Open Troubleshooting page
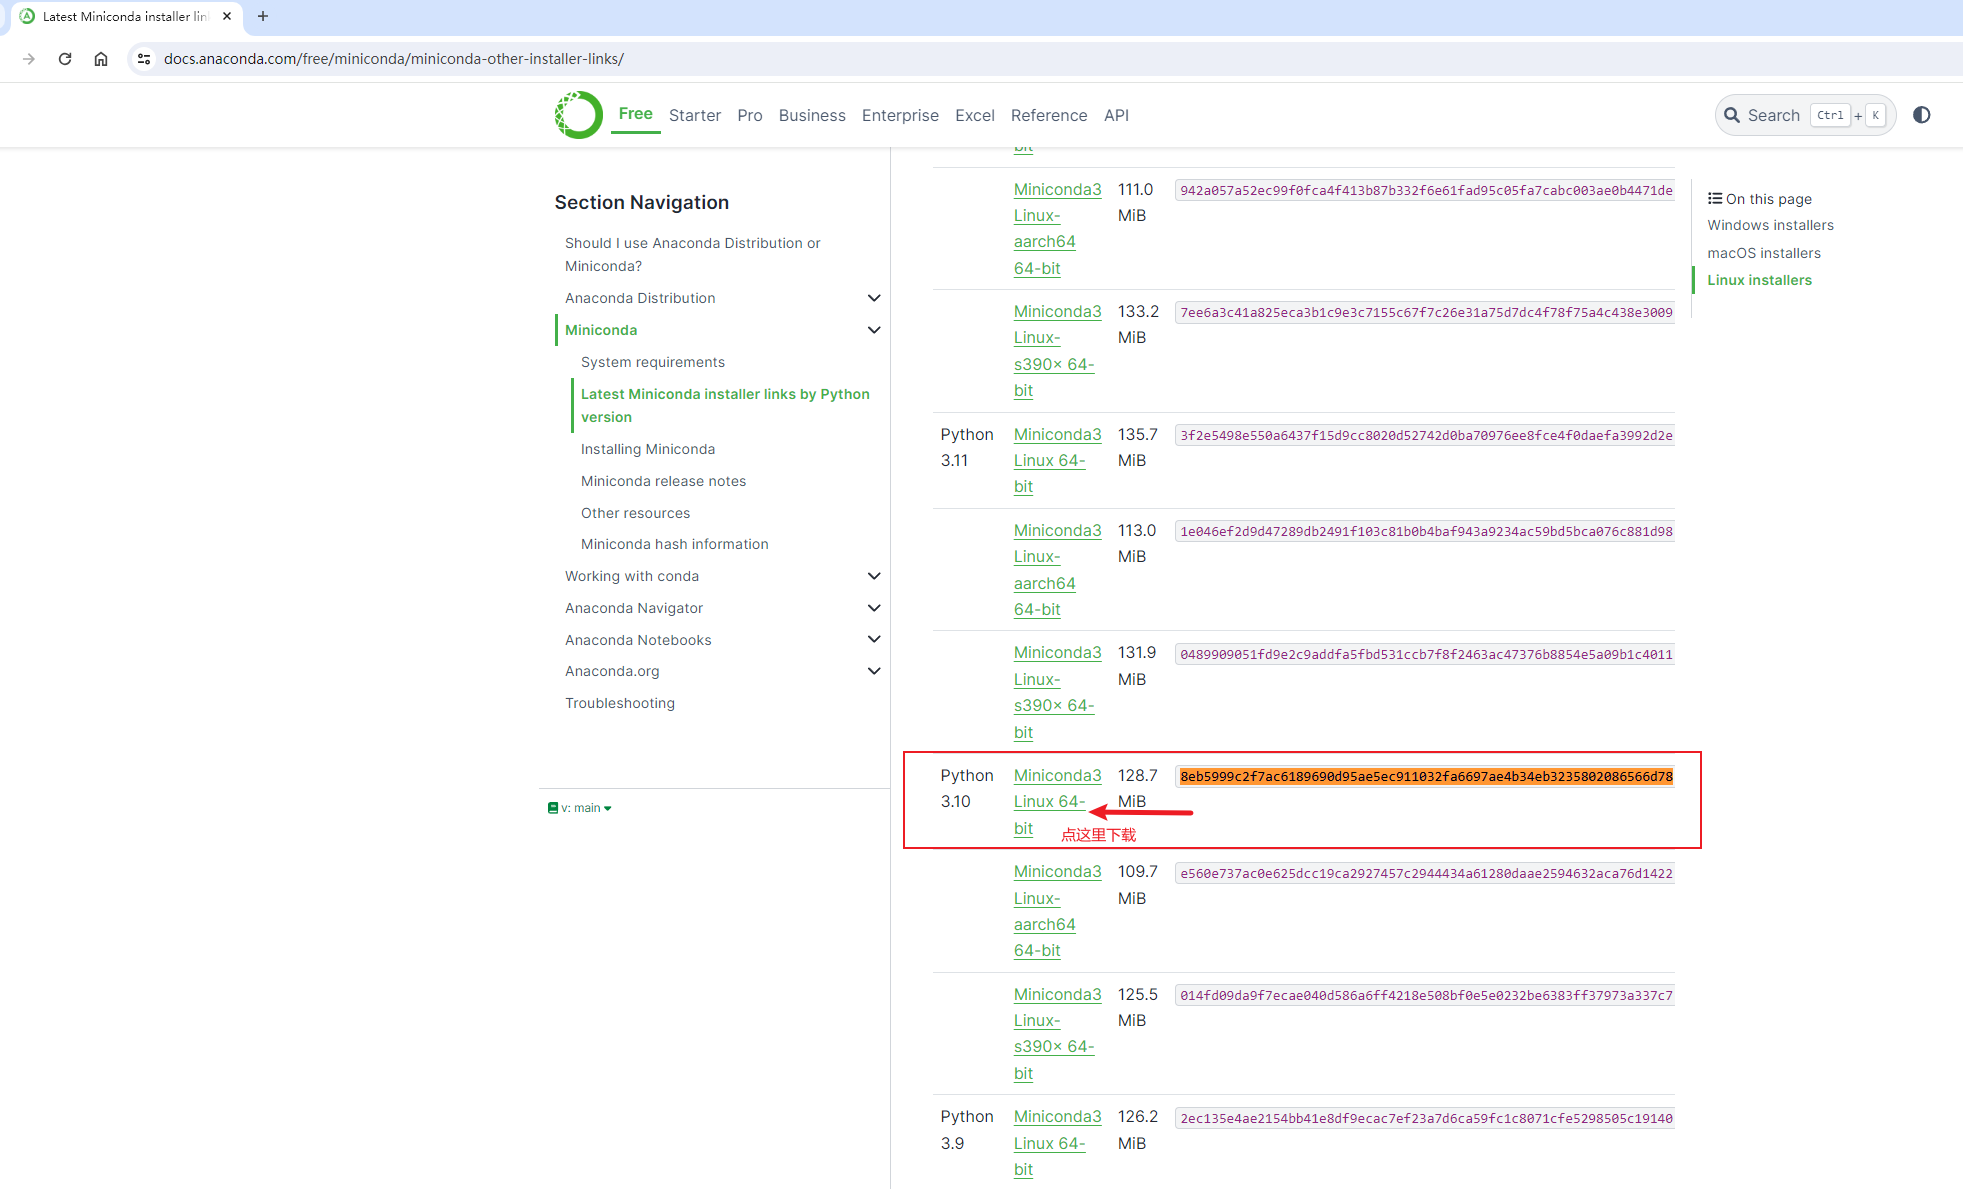Viewport: 1963px width, 1189px height. coord(620,703)
